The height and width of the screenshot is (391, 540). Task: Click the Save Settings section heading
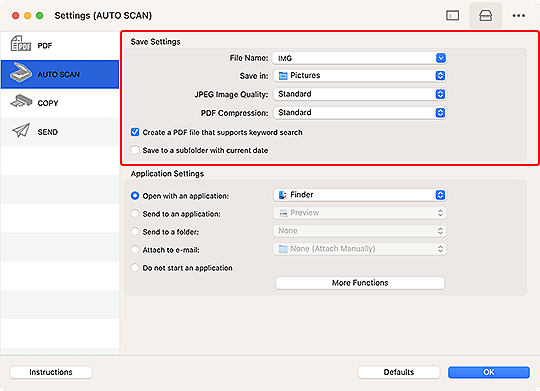click(x=155, y=42)
